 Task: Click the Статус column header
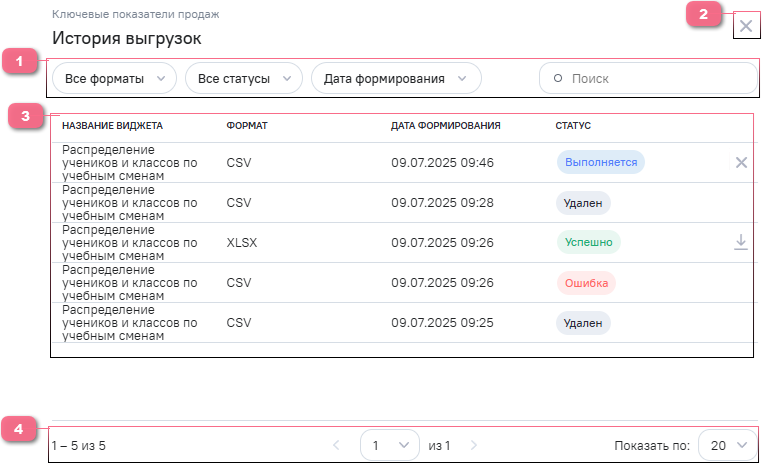click(574, 126)
